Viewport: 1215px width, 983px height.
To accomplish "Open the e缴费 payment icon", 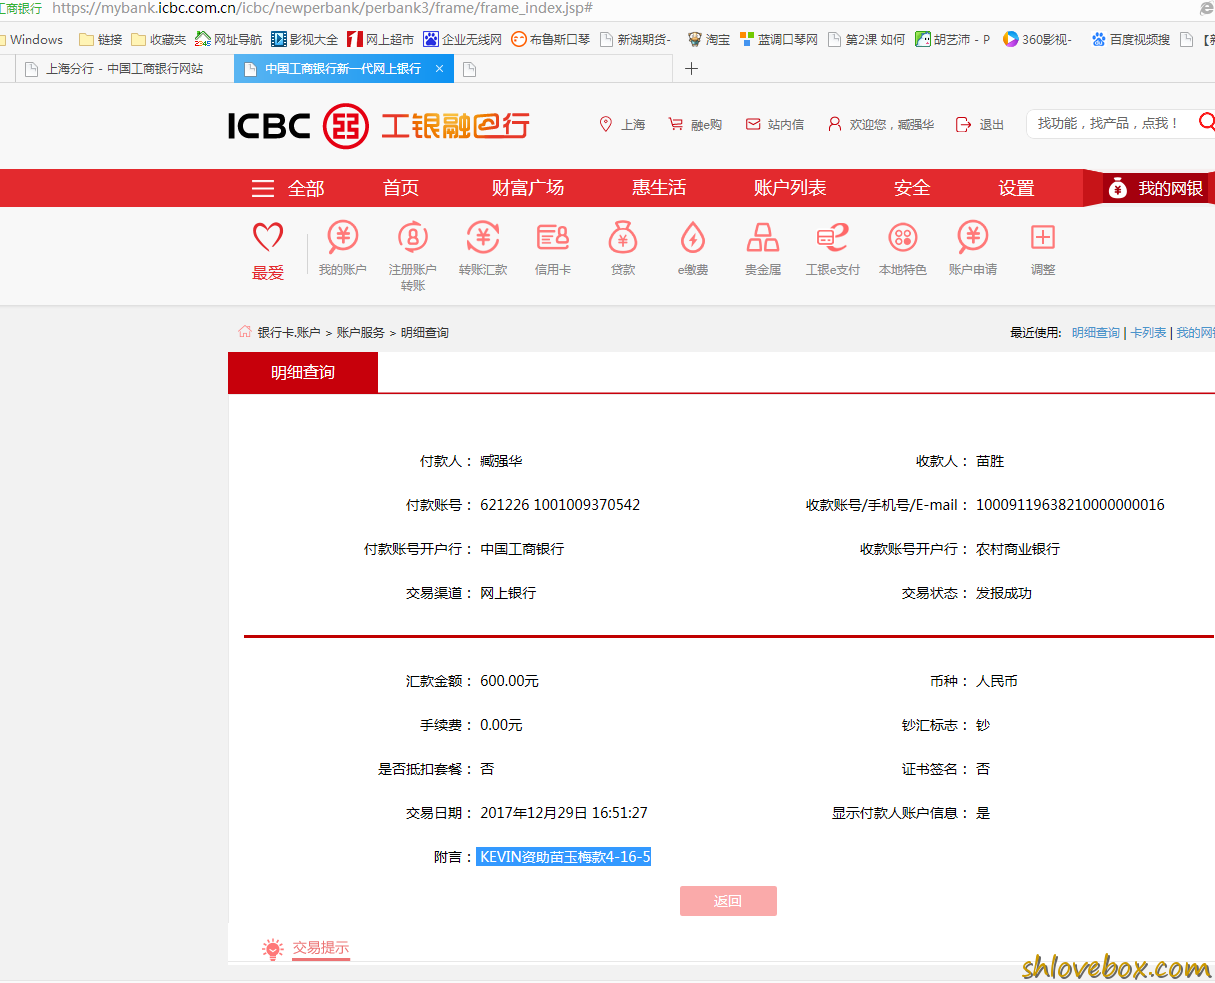I will (693, 238).
